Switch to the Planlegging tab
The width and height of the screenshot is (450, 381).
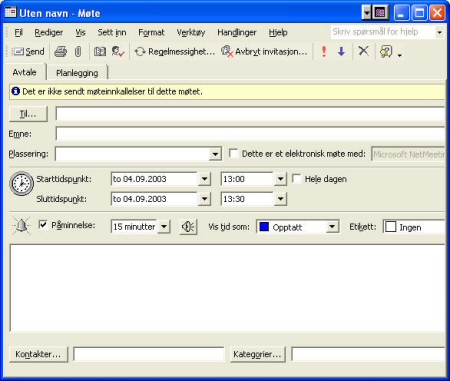tap(77, 73)
